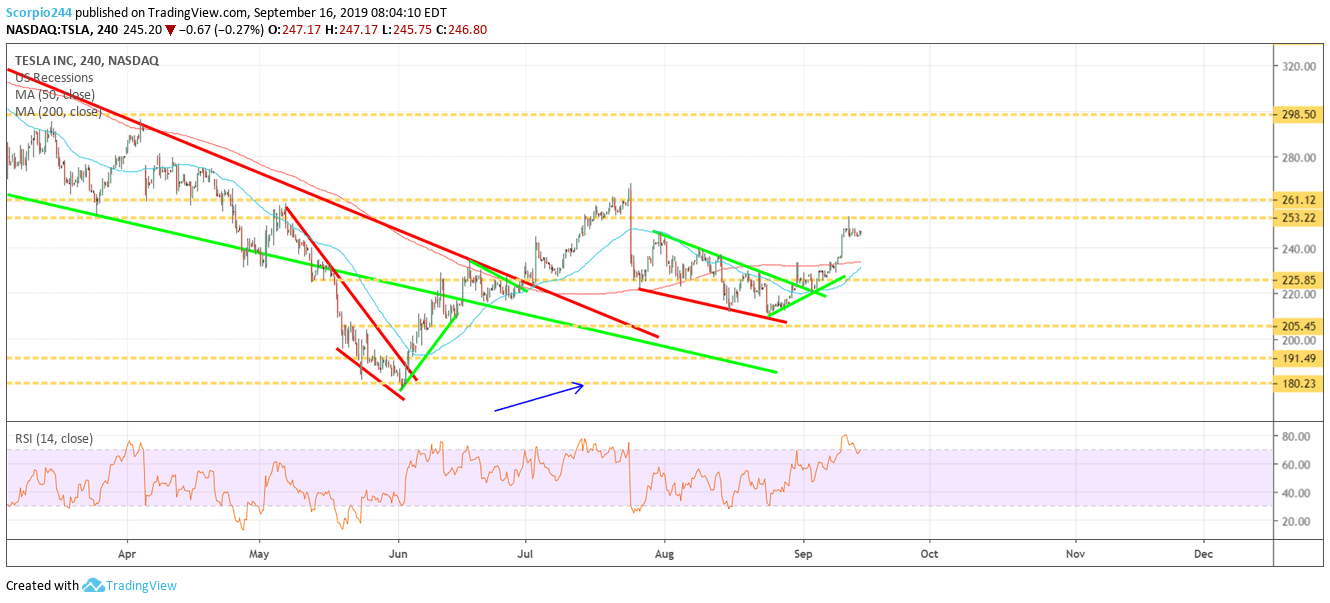The image size is (1330, 603).
Task: Click the Nov label on the time axis
Action: click(x=1075, y=553)
